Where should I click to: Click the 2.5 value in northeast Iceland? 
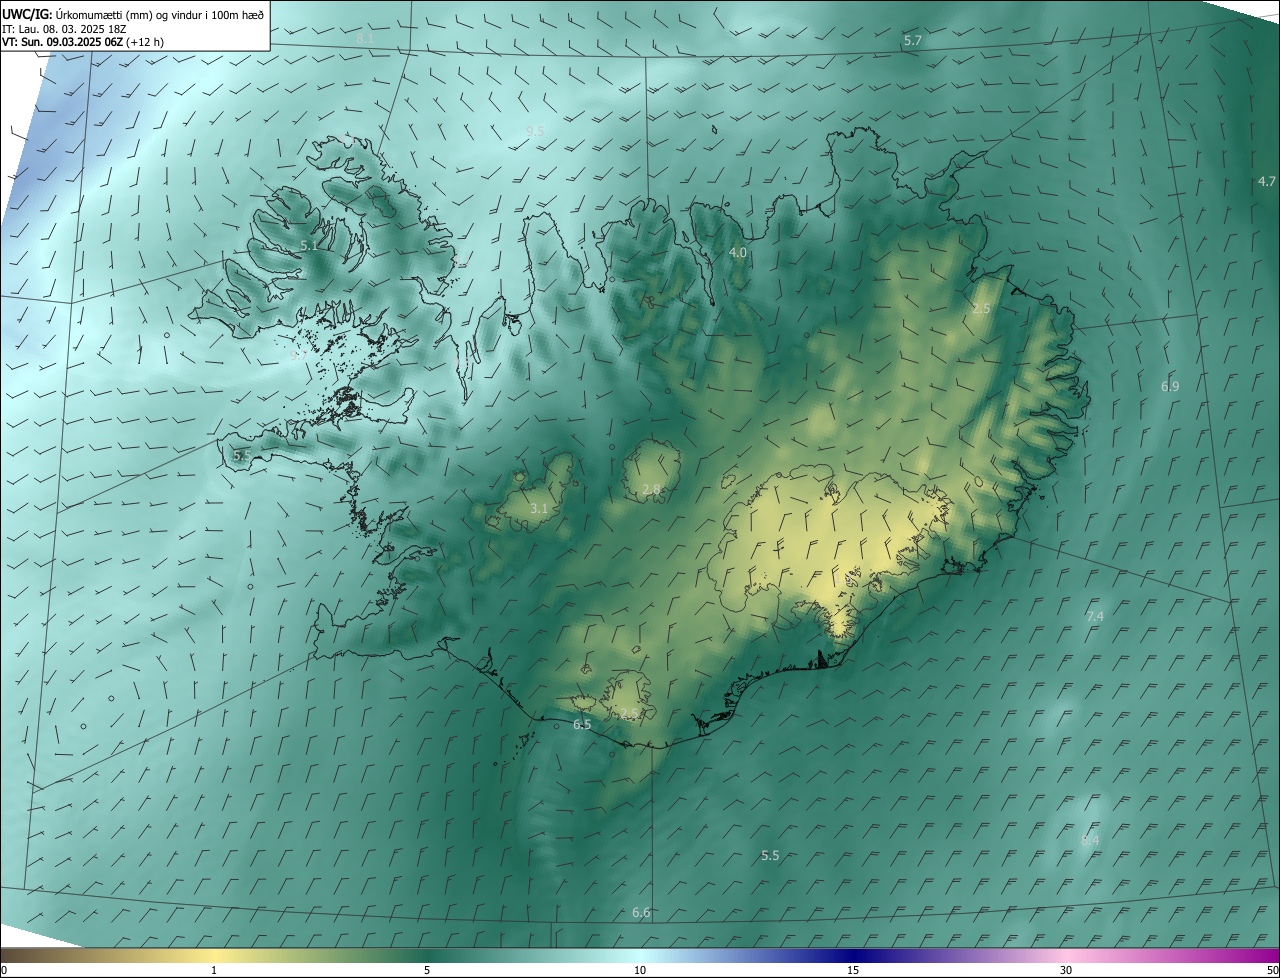981,309
